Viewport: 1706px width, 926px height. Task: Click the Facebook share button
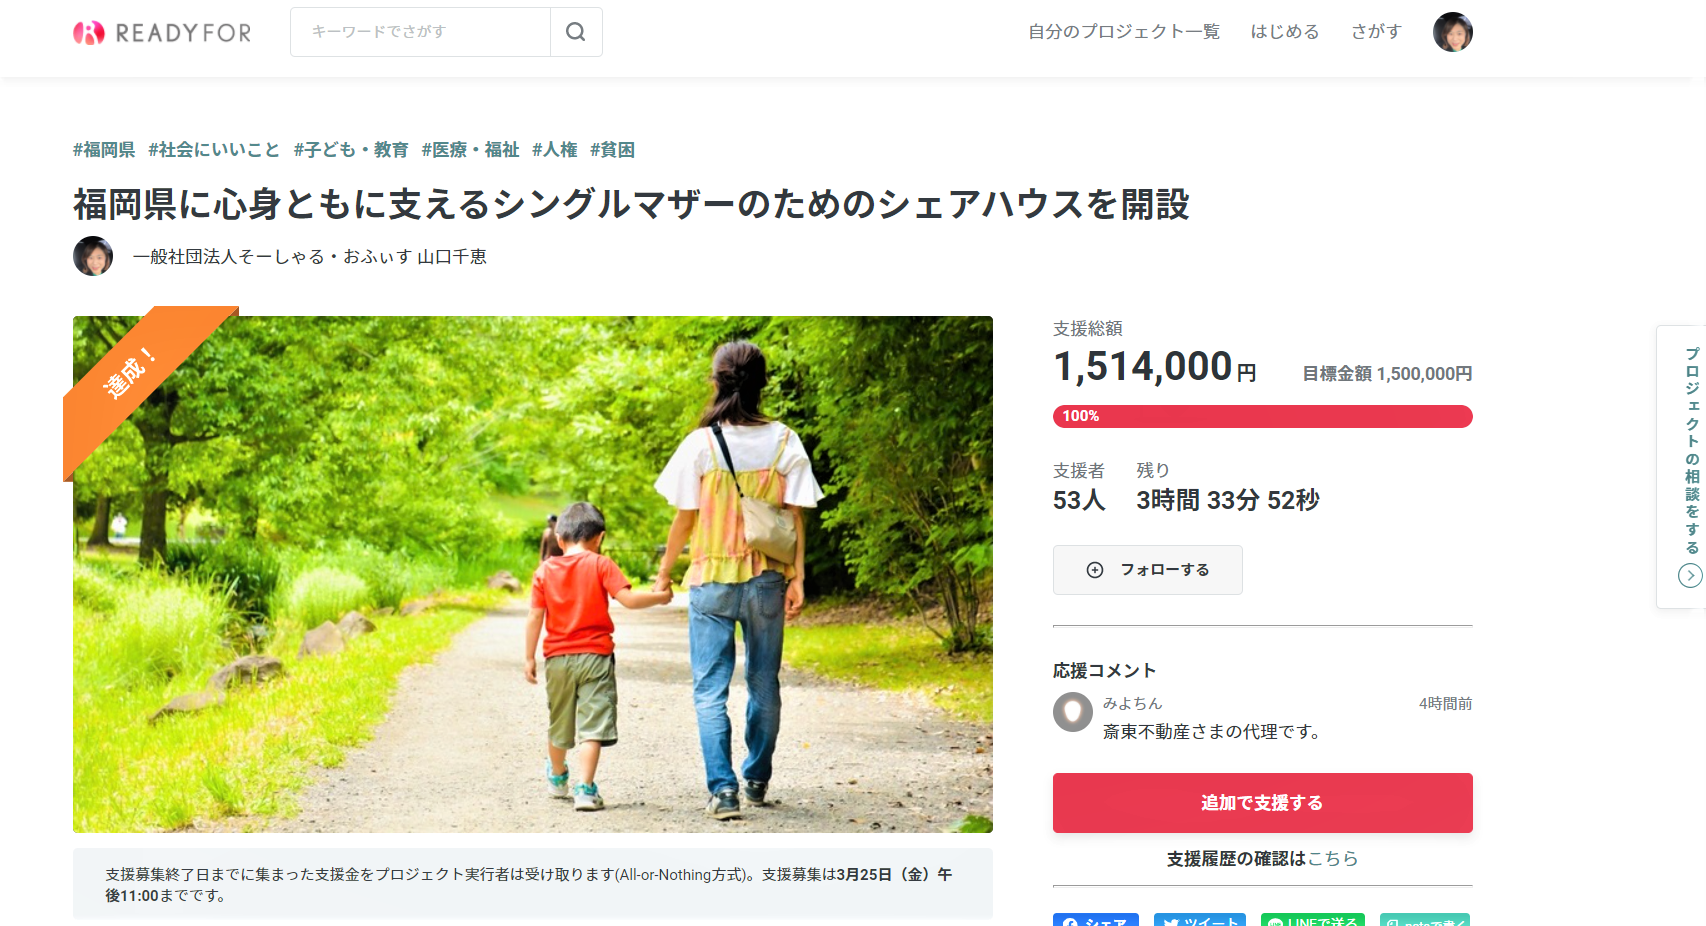click(x=1095, y=920)
